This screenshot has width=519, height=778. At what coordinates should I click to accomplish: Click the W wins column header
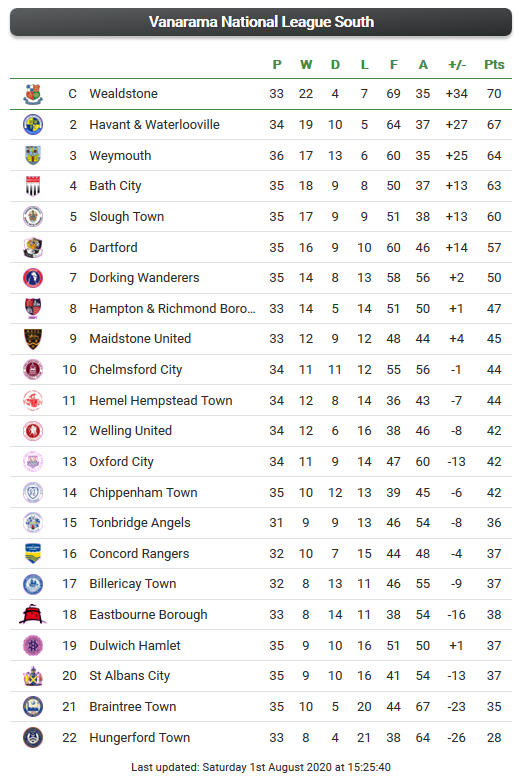(x=306, y=65)
